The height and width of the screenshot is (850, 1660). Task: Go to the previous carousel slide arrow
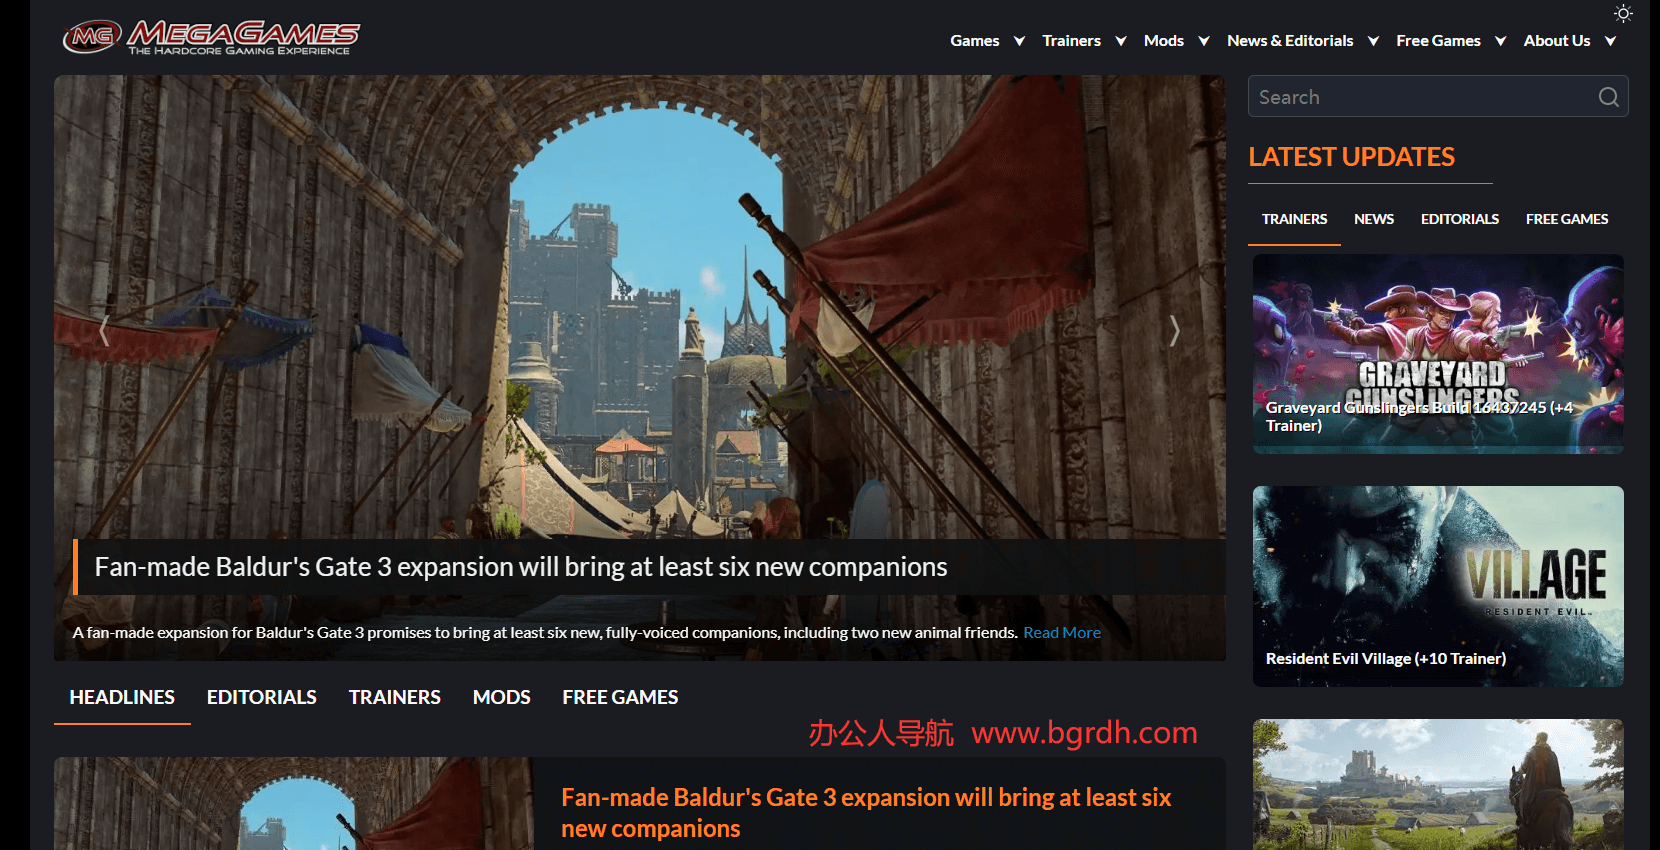104,331
